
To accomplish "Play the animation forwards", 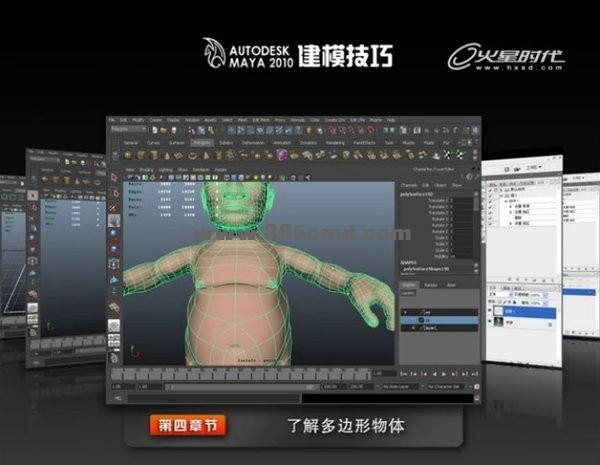I will (x=444, y=374).
